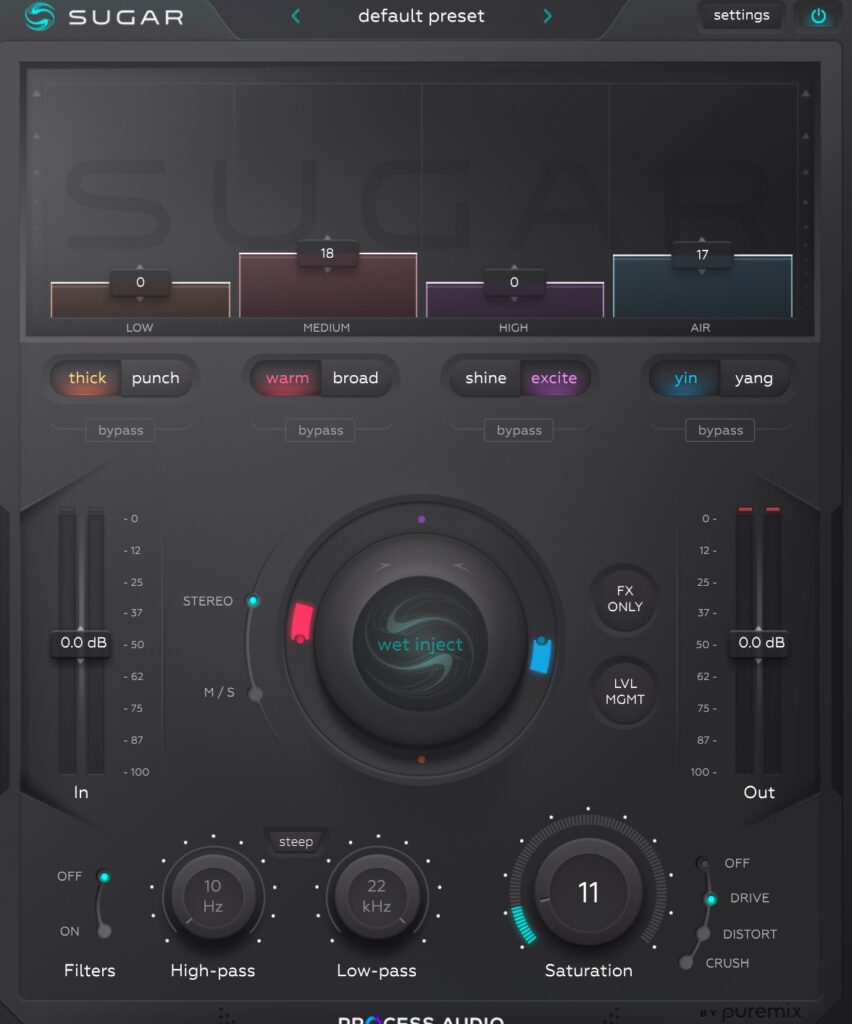Switch the Filters toggle to ON
852x1024 pixels.
[104, 931]
